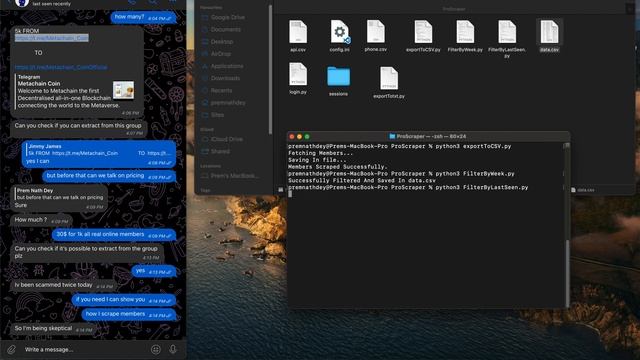The width and height of the screenshot is (640, 360).
Task: Open Google Drive in Finder sidebar
Action: pyautogui.click(x=223, y=18)
